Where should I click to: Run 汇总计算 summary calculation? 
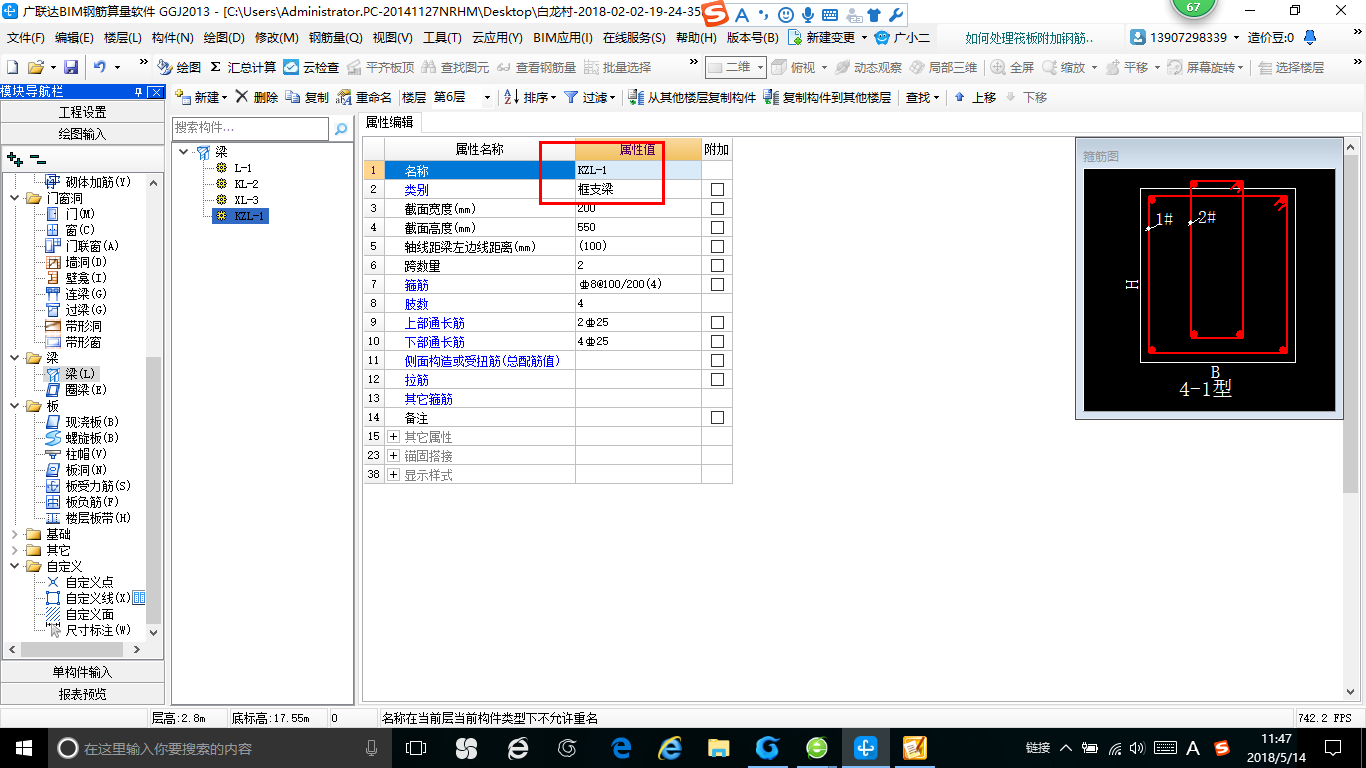coord(243,67)
